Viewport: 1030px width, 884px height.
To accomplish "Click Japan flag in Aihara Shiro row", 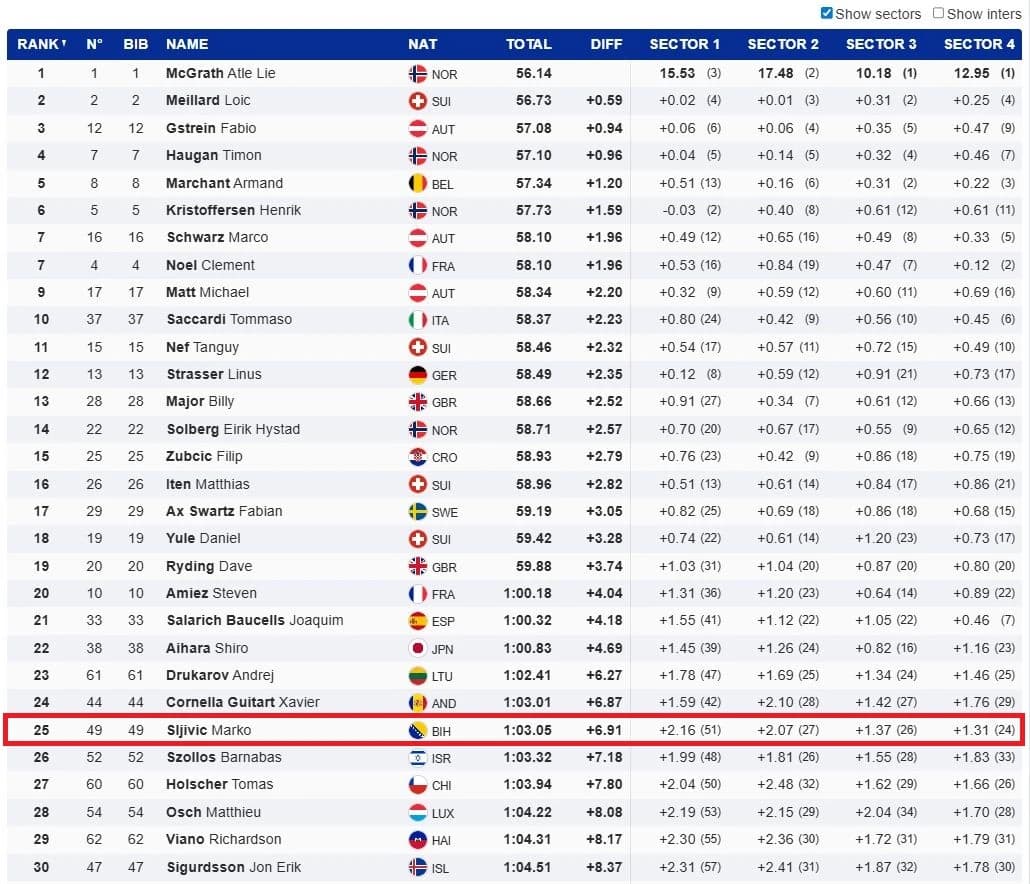I will (x=418, y=648).
